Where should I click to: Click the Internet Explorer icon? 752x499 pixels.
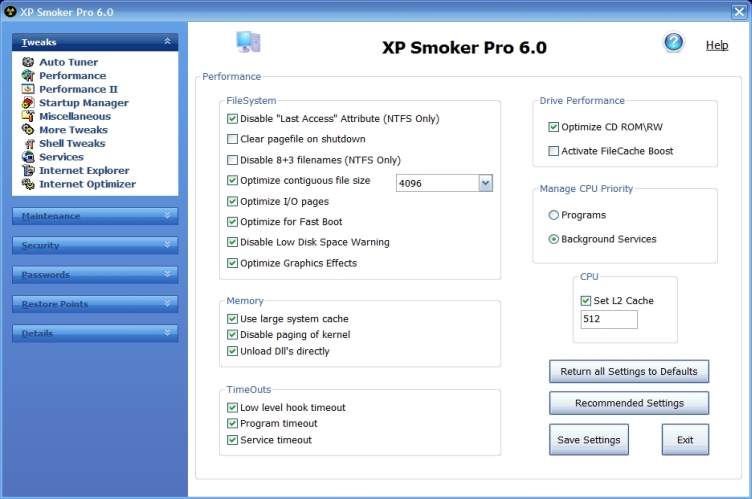tap(28, 170)
